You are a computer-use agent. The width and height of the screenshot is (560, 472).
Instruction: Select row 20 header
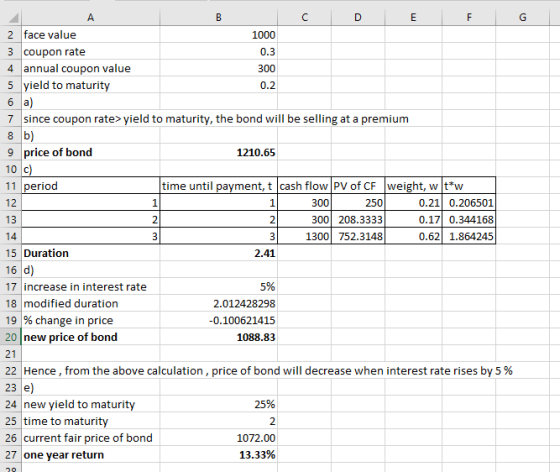pos(11,337)
